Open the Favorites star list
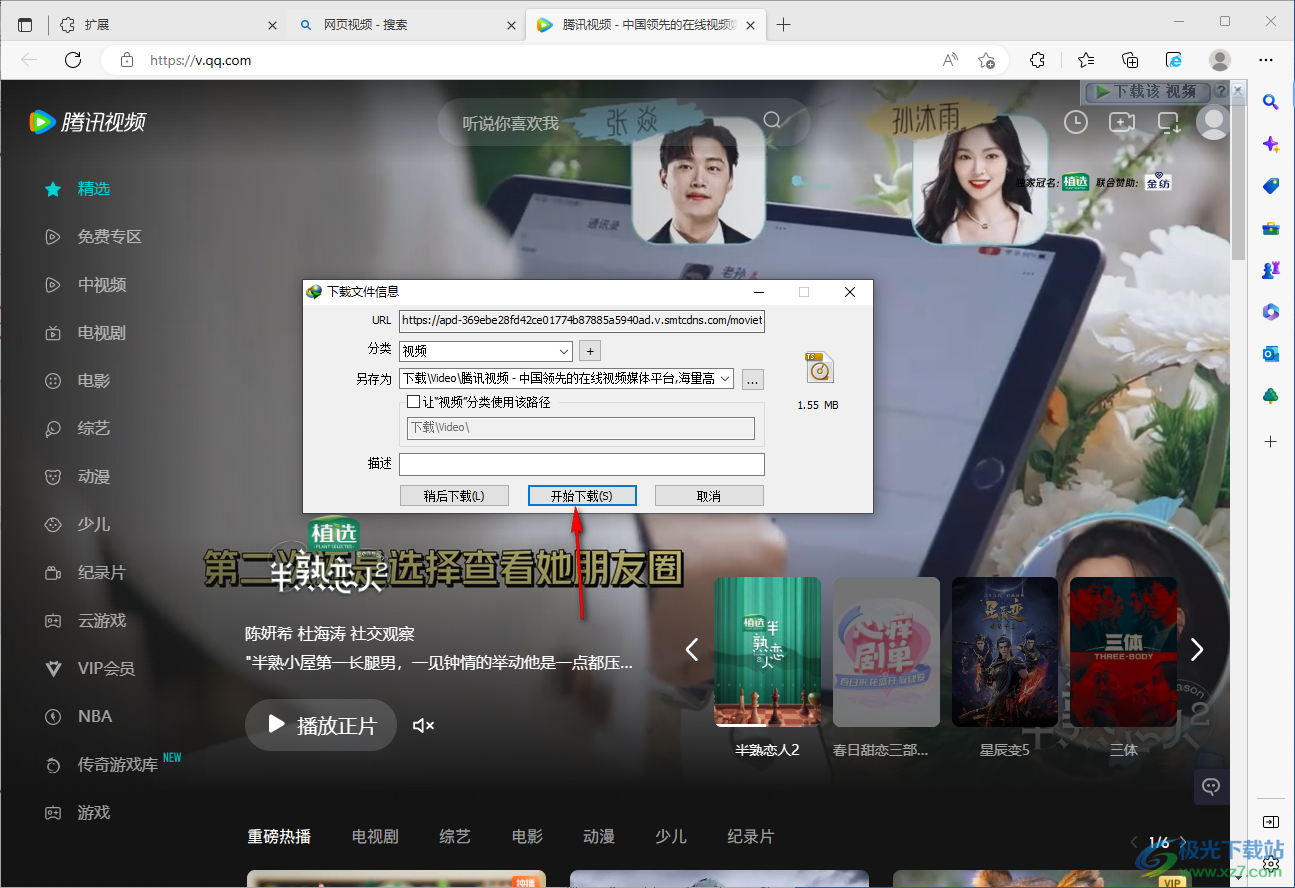Image resolution: width=1295 pixels, height=888 pixels. tap(1086, 60)
